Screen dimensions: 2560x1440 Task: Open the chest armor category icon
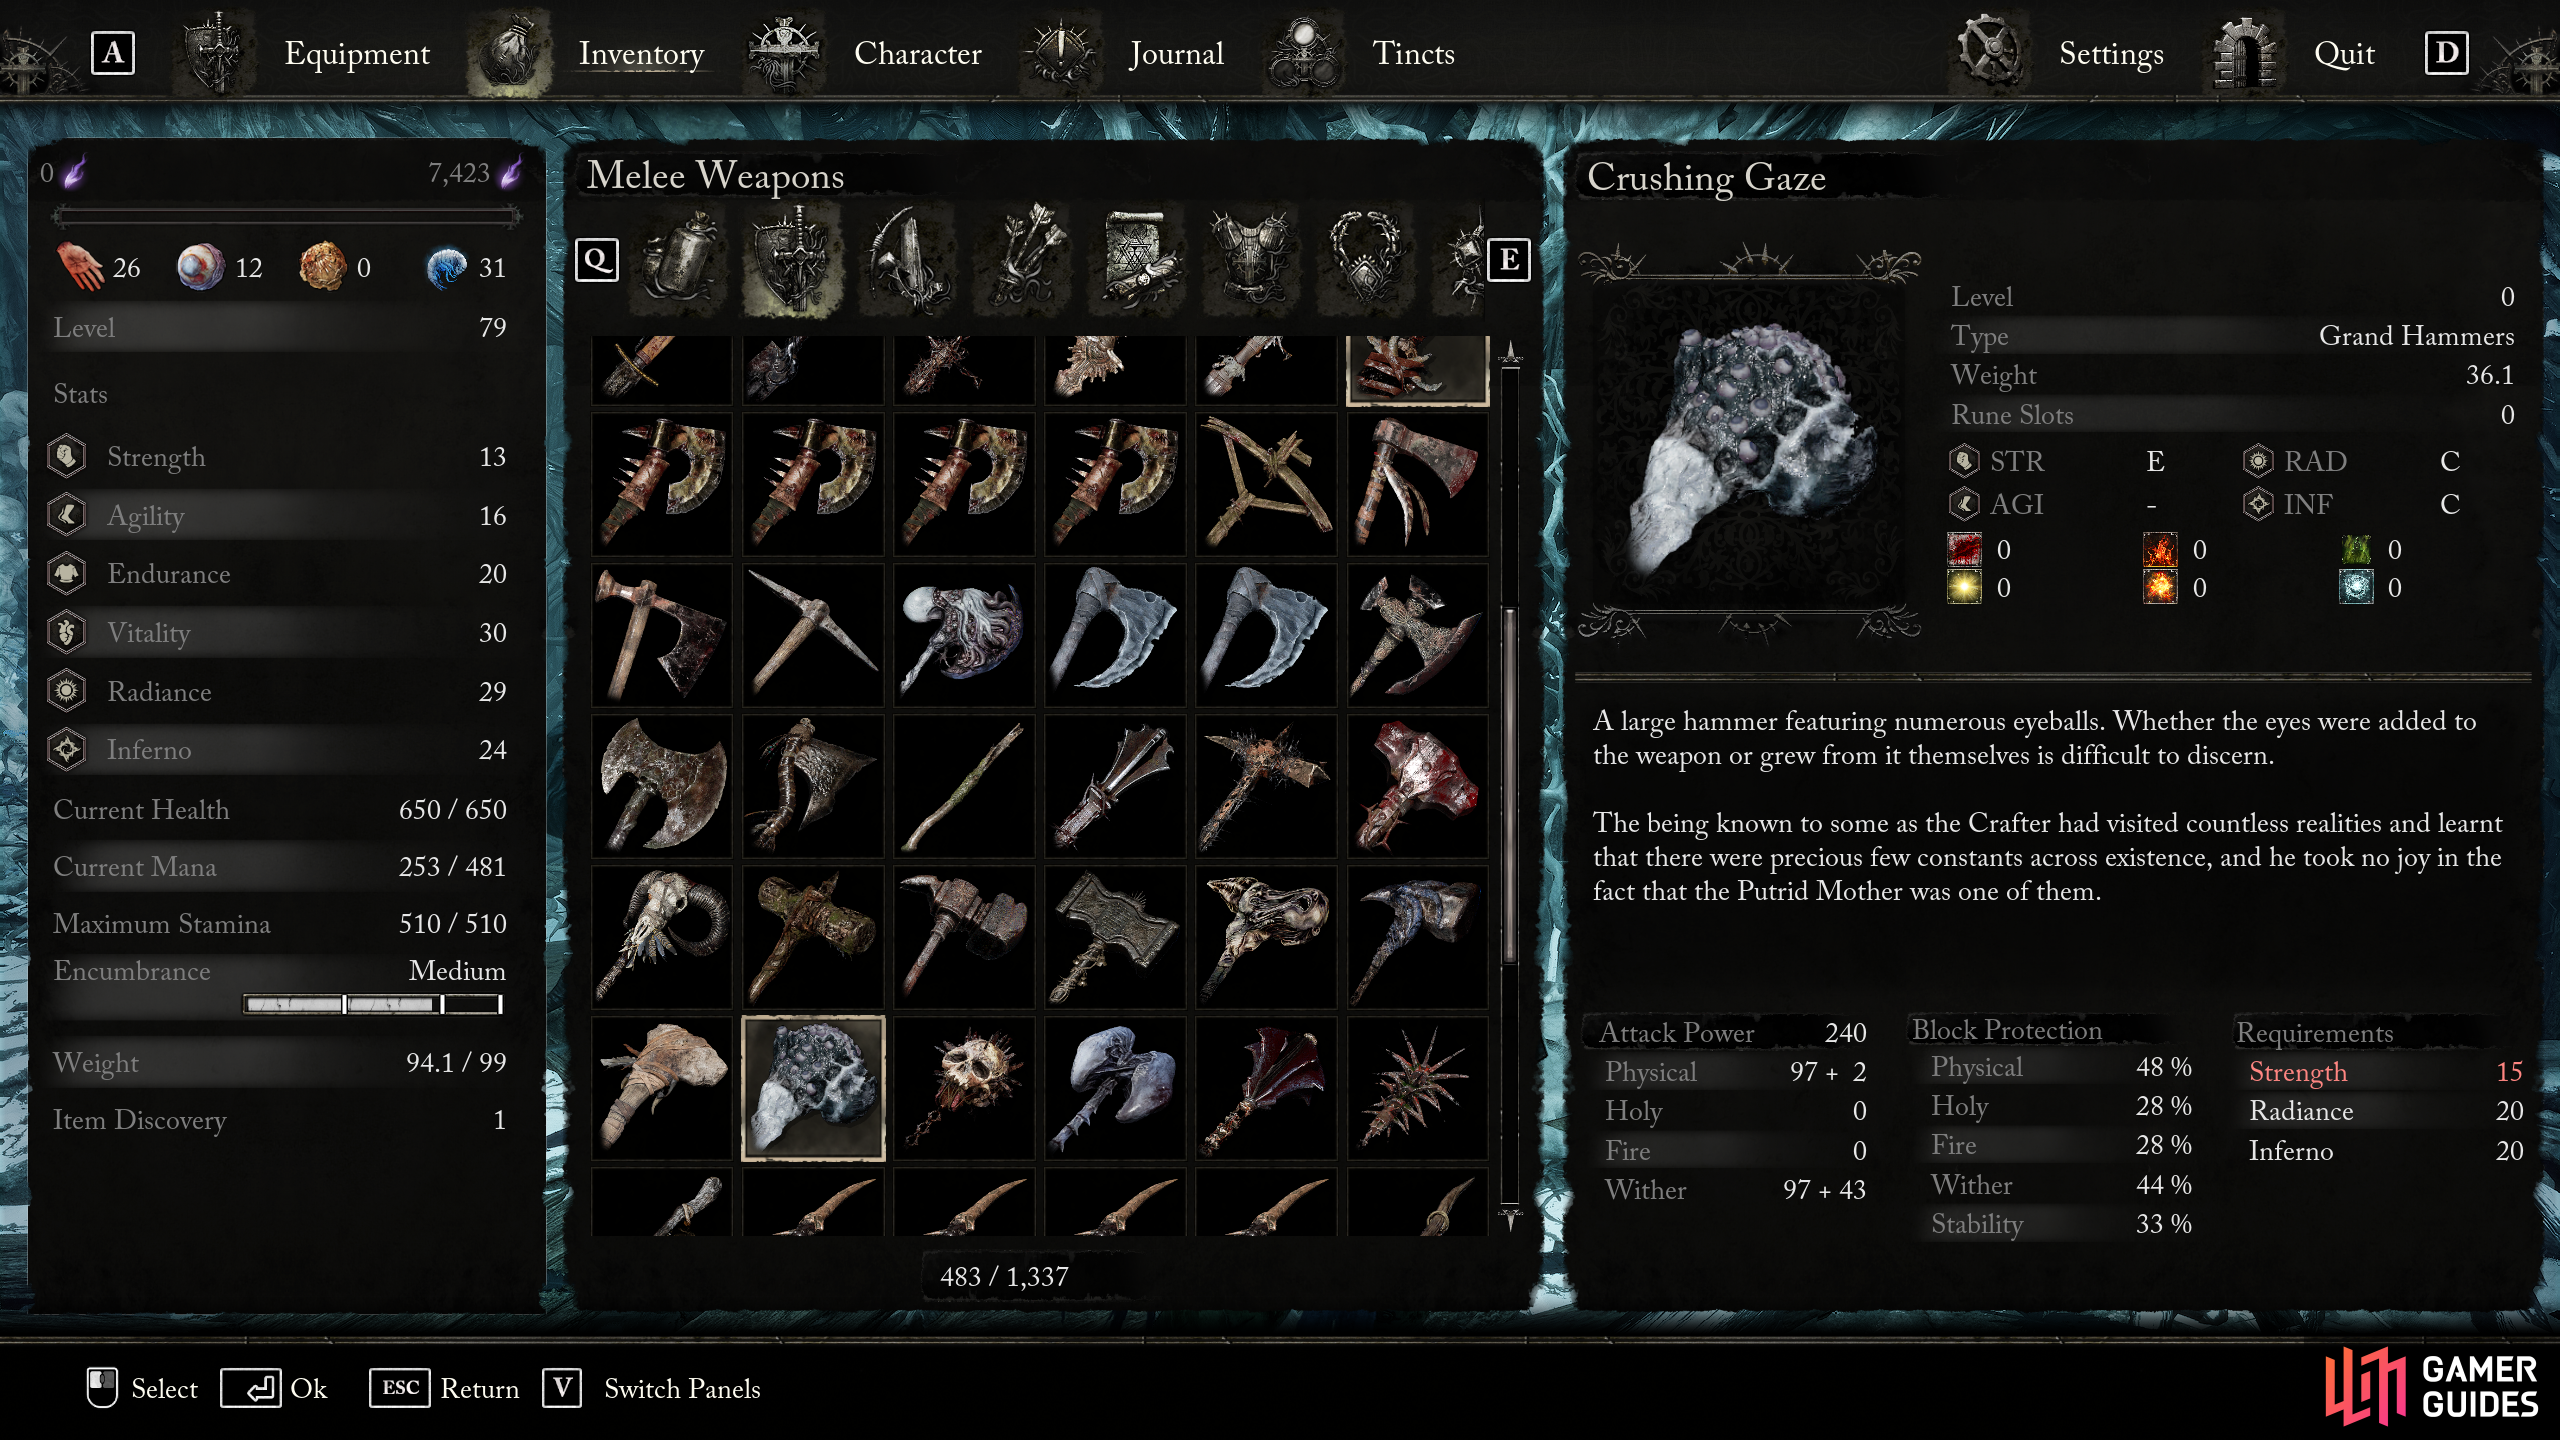click(x=1251, y=260)
